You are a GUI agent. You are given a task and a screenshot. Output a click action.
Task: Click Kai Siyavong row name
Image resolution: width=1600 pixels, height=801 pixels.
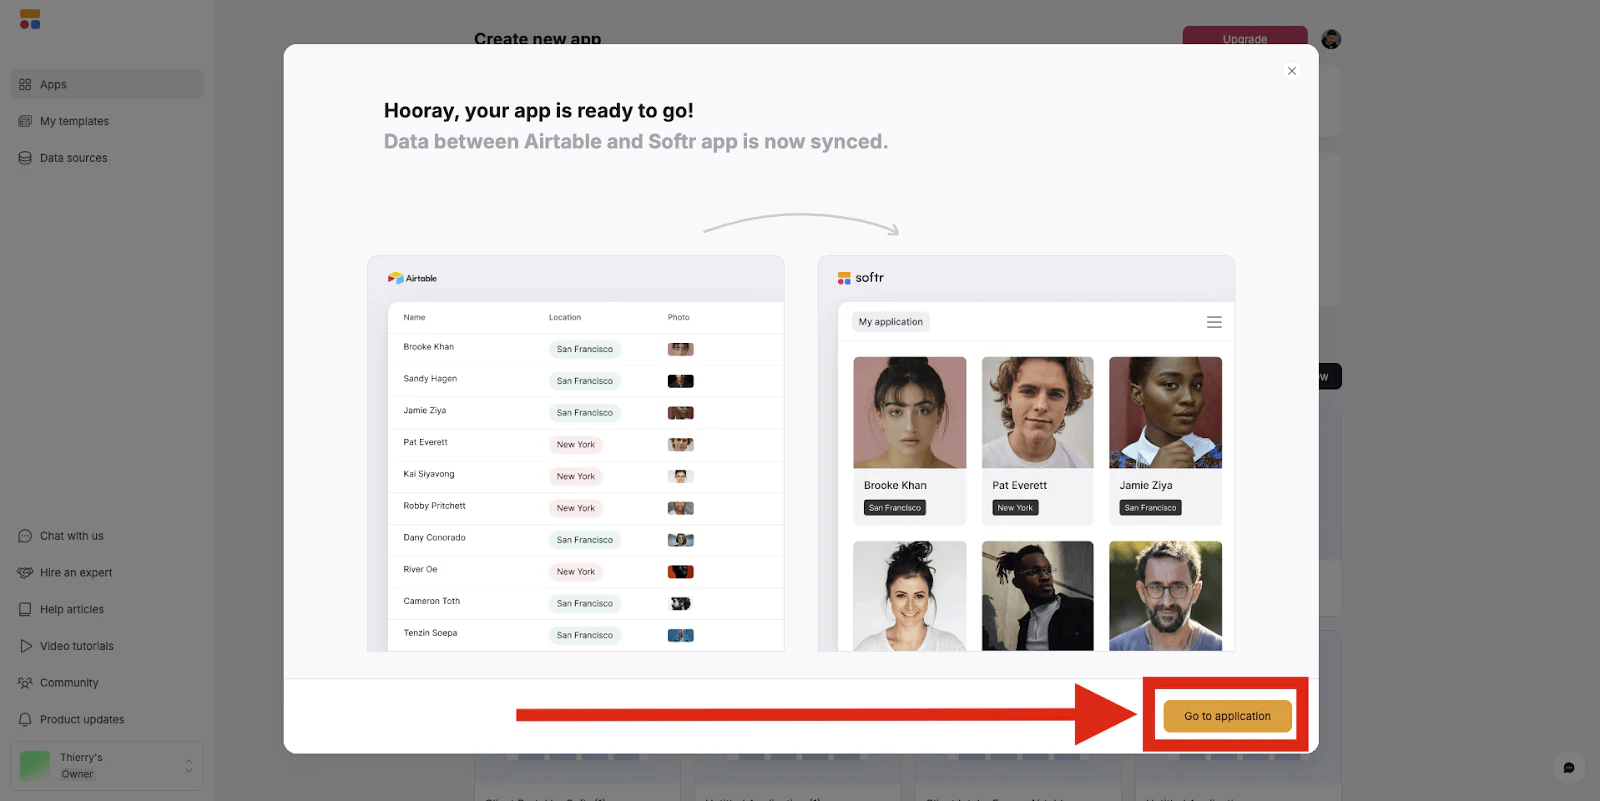pyautogui.click(x=429, y=474)
